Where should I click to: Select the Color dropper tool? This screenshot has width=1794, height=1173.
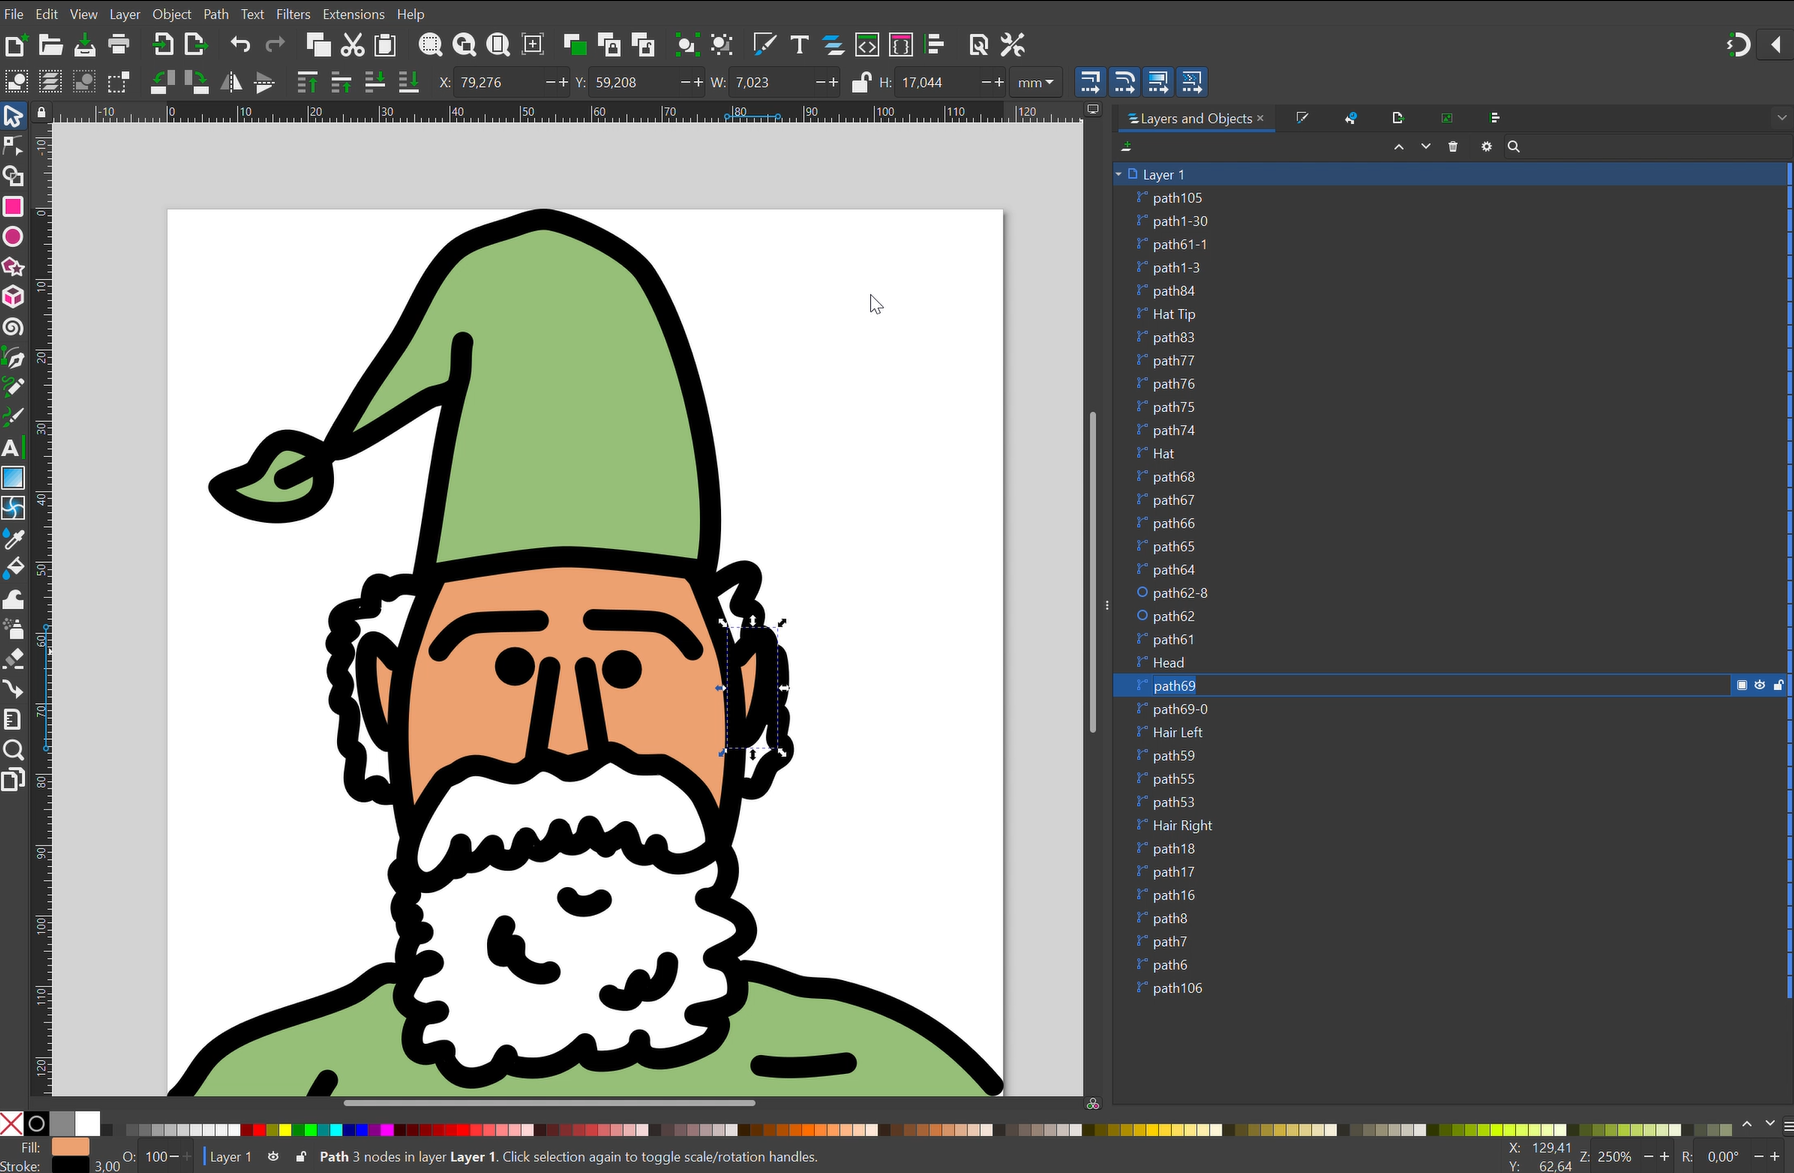[13, 539]
